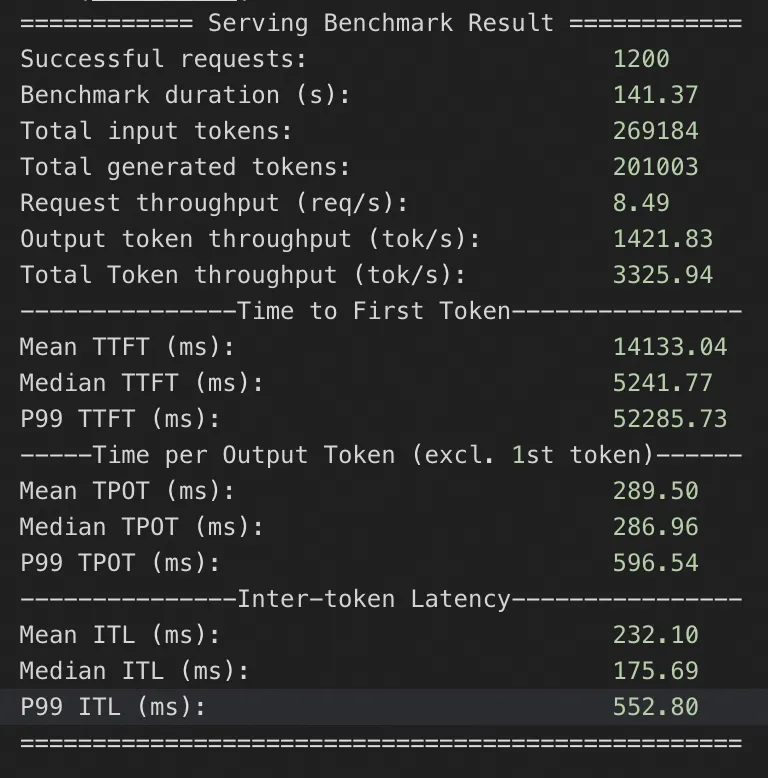Click the Mean TPOT value 289.50
The width and height of the screenshot is (768, 778).
(x=655, y=491)
